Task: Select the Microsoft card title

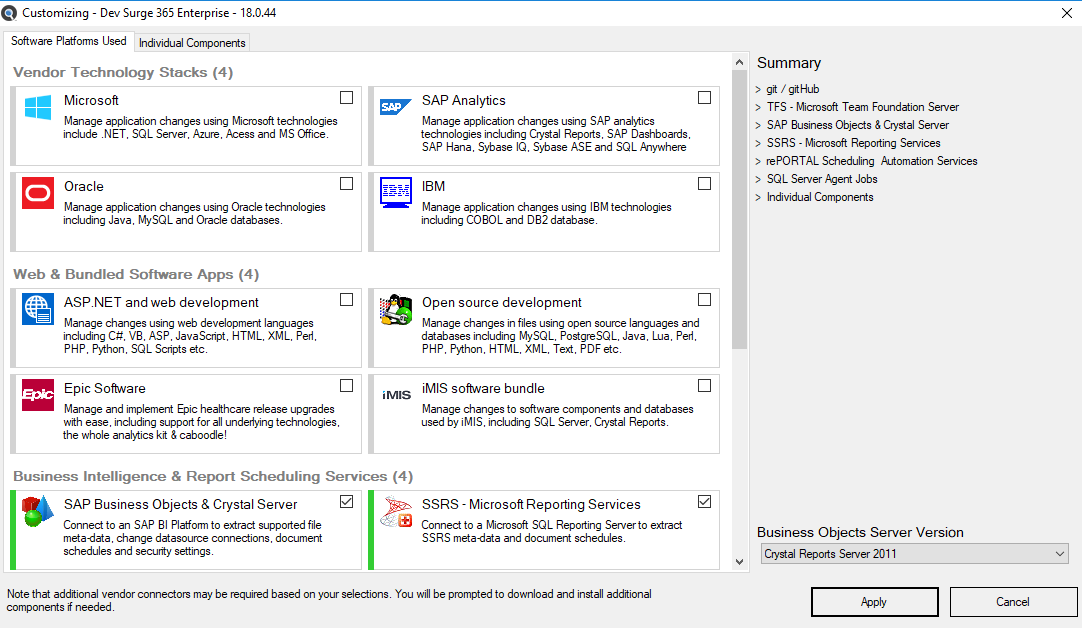Action: [91, 100]
